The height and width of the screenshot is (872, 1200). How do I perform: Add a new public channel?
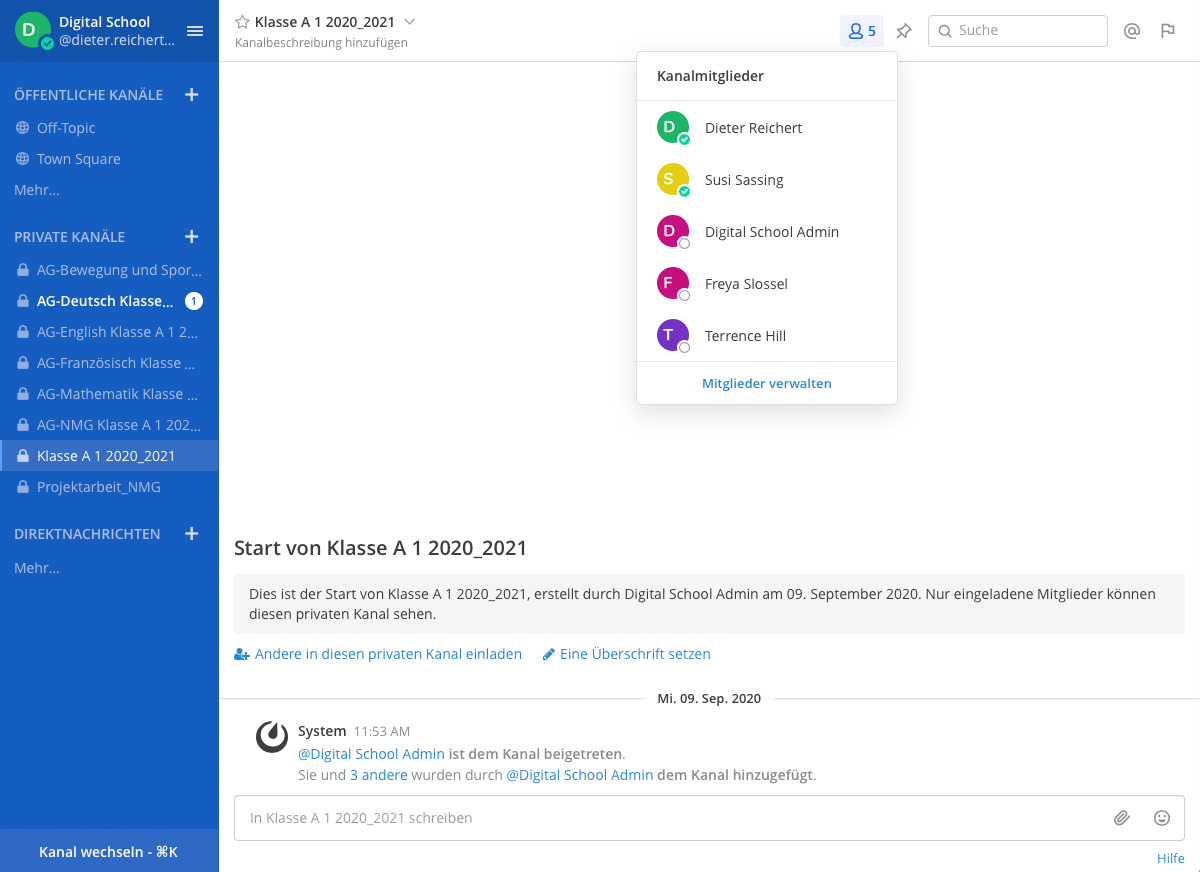point(192,95)
